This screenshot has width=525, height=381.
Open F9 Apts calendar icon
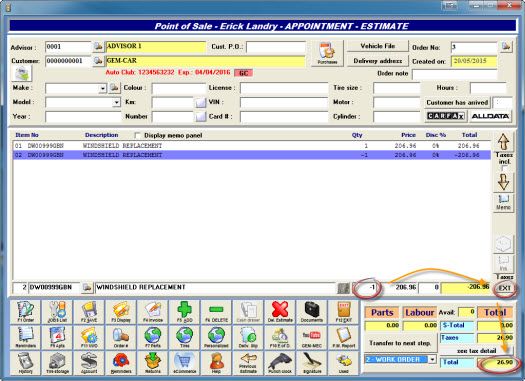[58, 337]
